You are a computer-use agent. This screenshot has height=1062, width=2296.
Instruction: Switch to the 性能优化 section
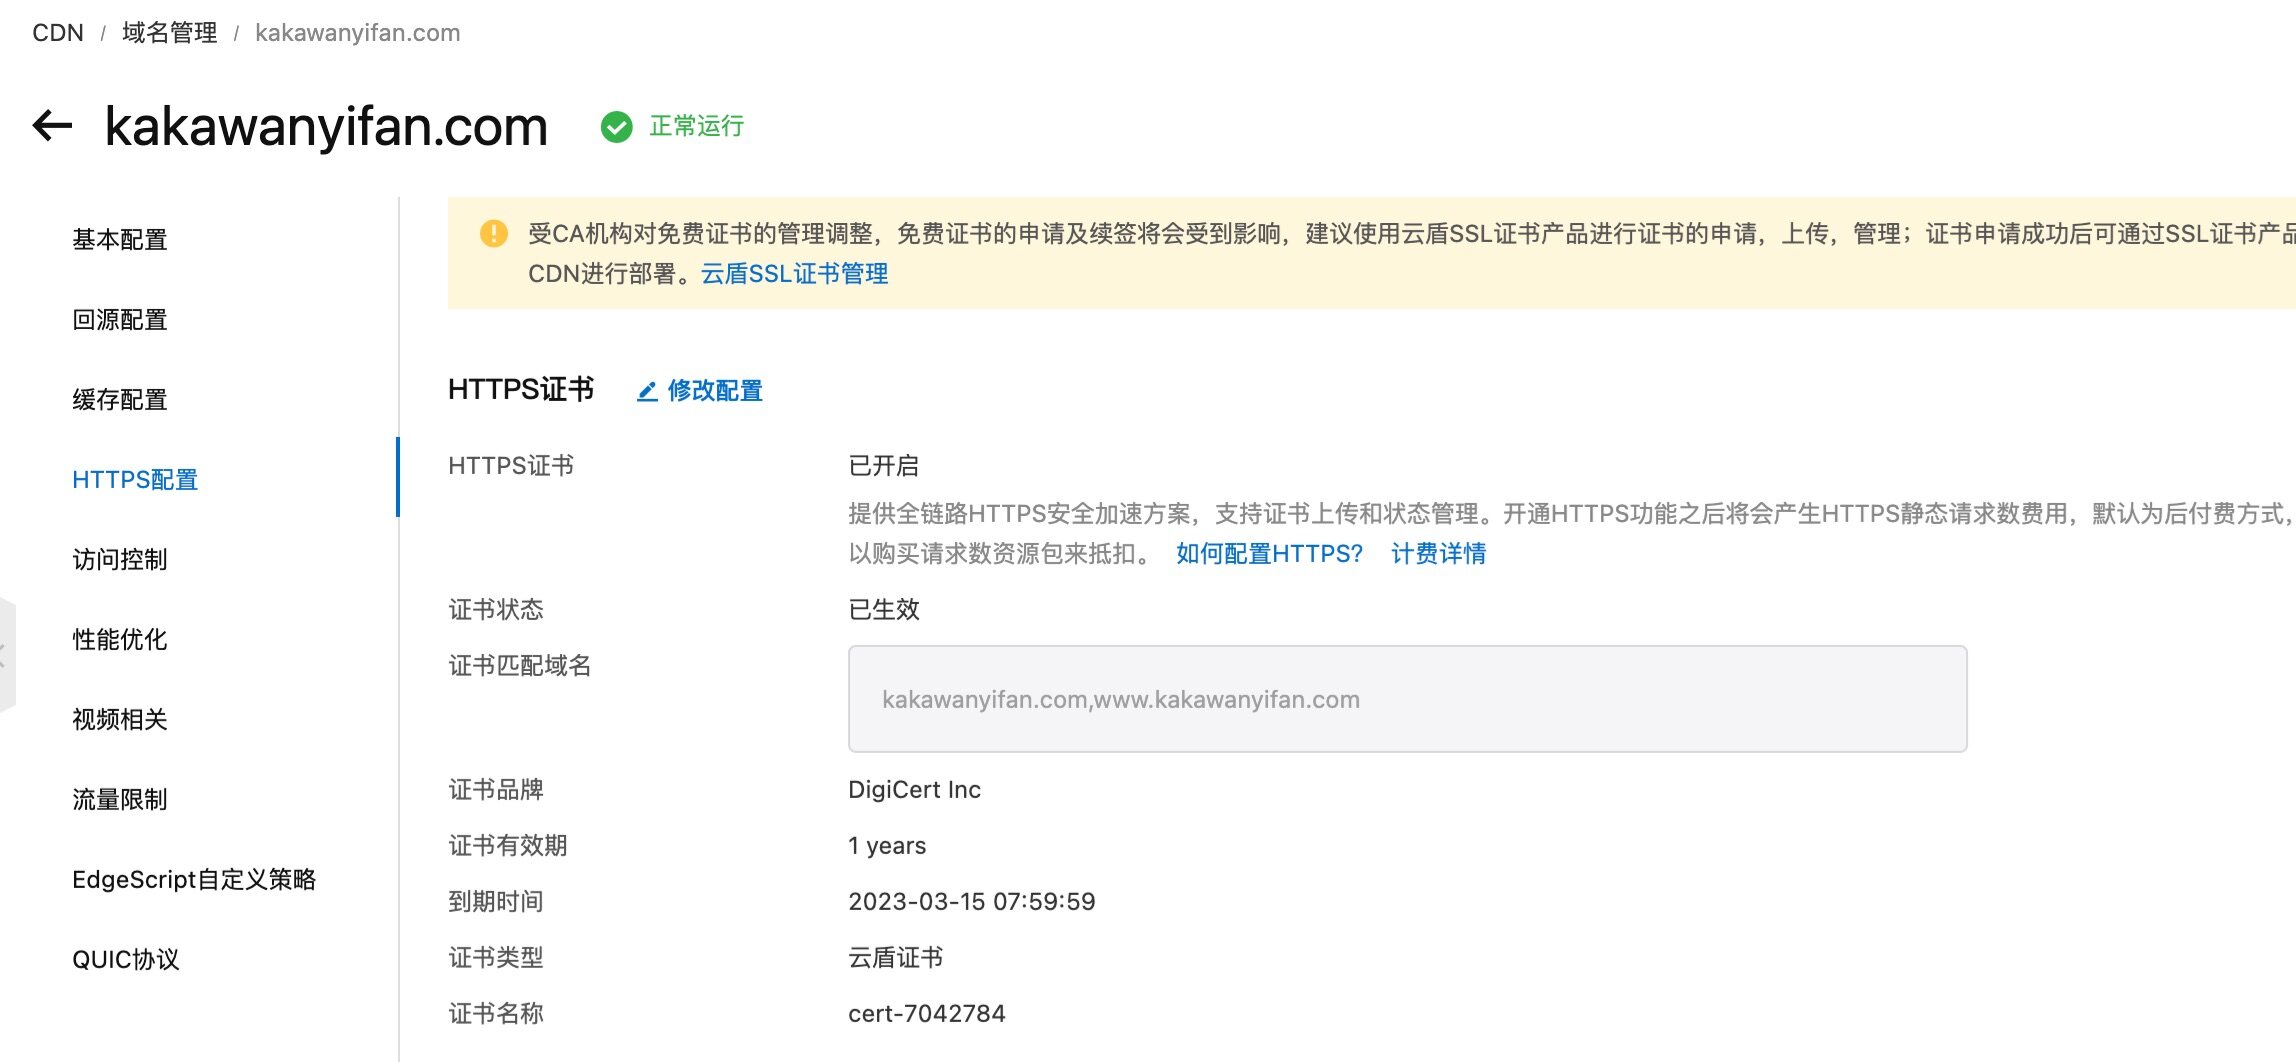pyautogui.click(x=119, y=640)
